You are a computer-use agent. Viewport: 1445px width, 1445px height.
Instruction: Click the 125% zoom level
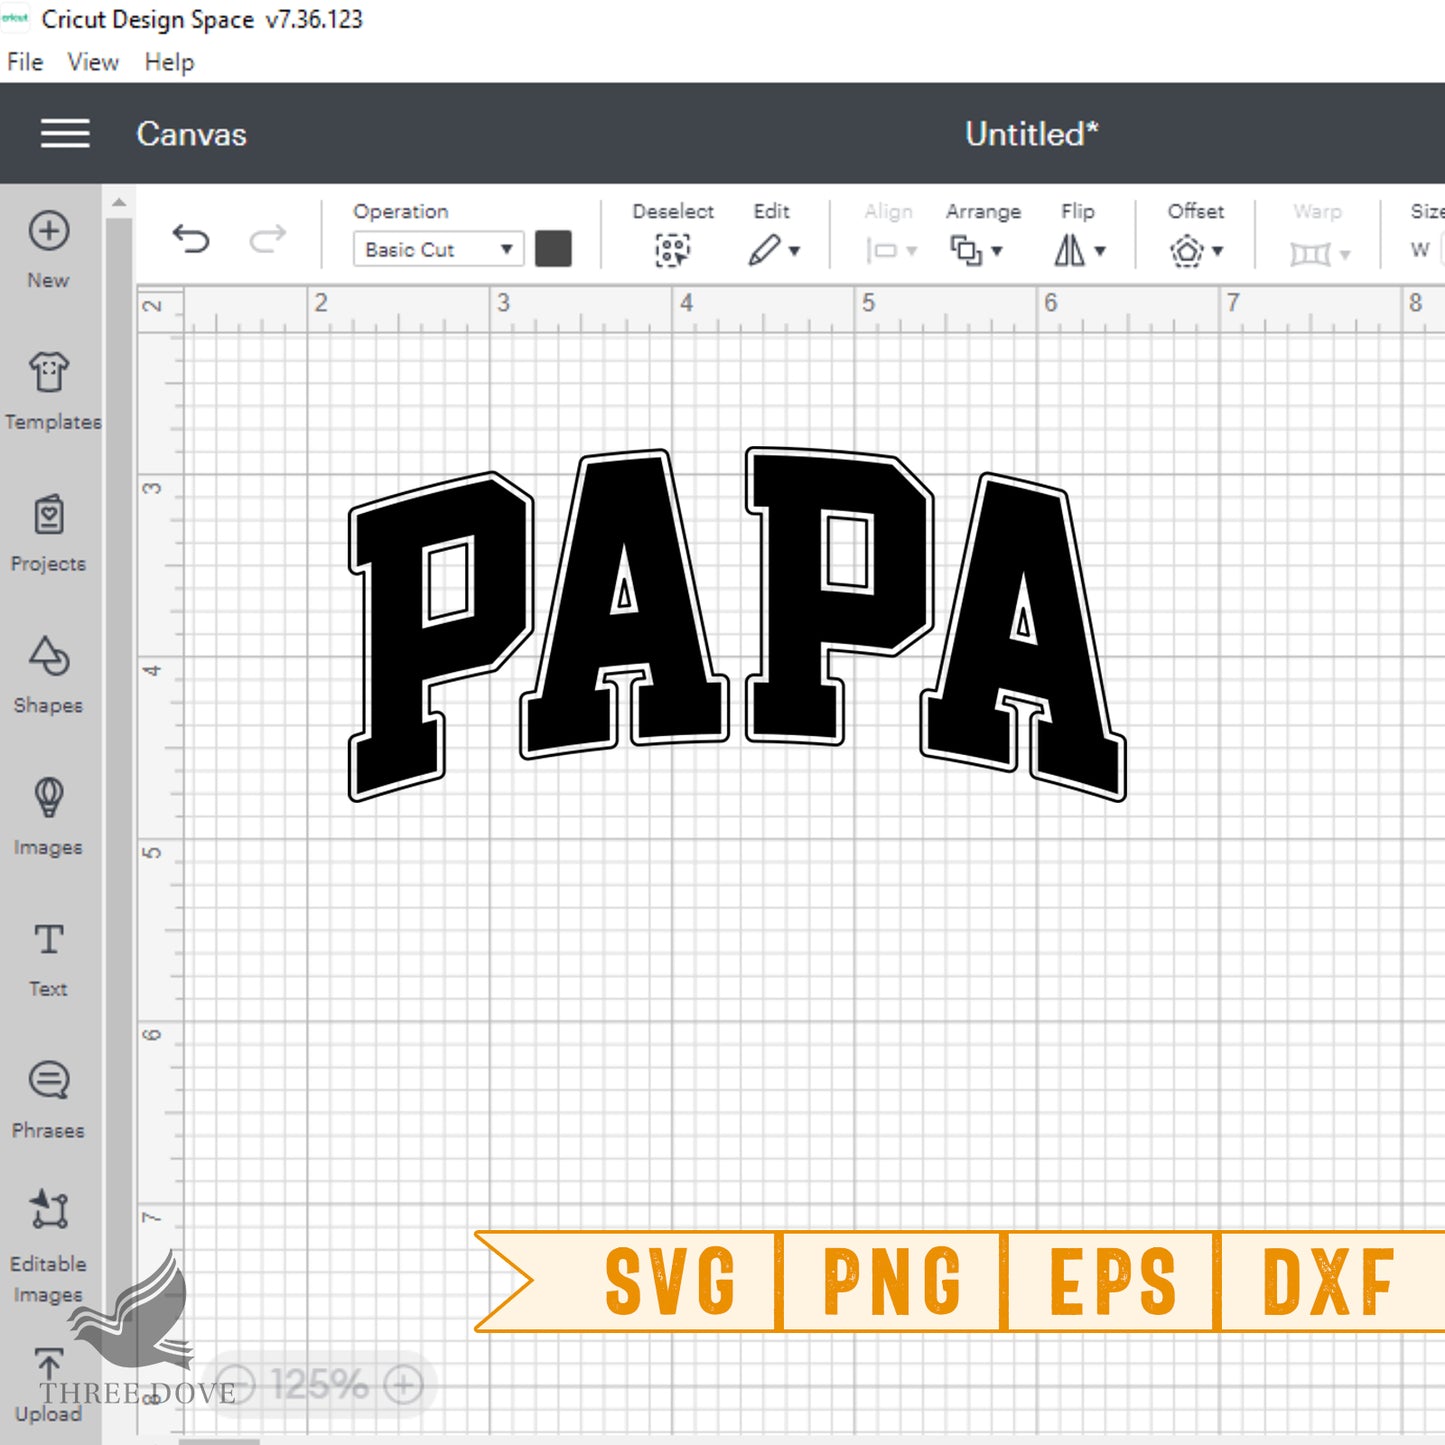point(320,1385)
